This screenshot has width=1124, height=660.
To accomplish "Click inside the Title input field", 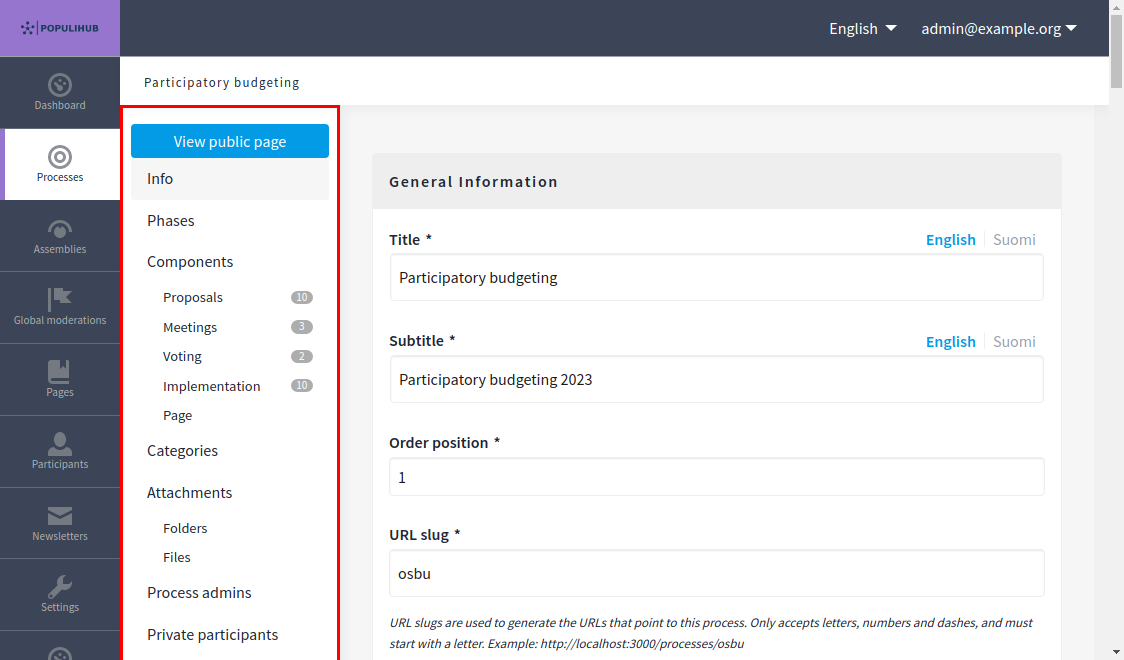I will click(716, 277).
